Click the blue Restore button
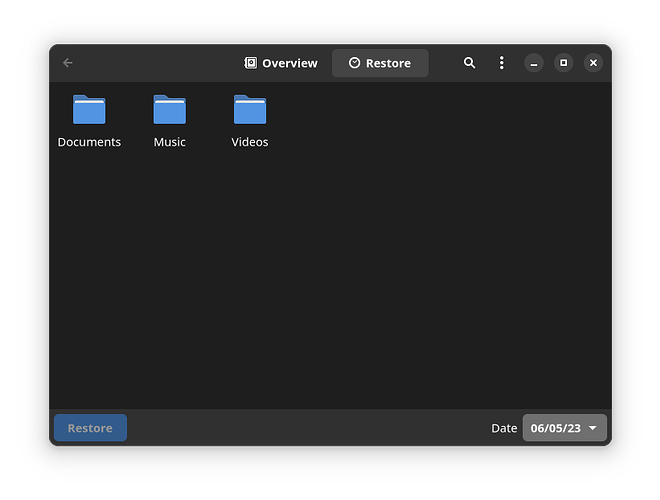 coord(90,428)
